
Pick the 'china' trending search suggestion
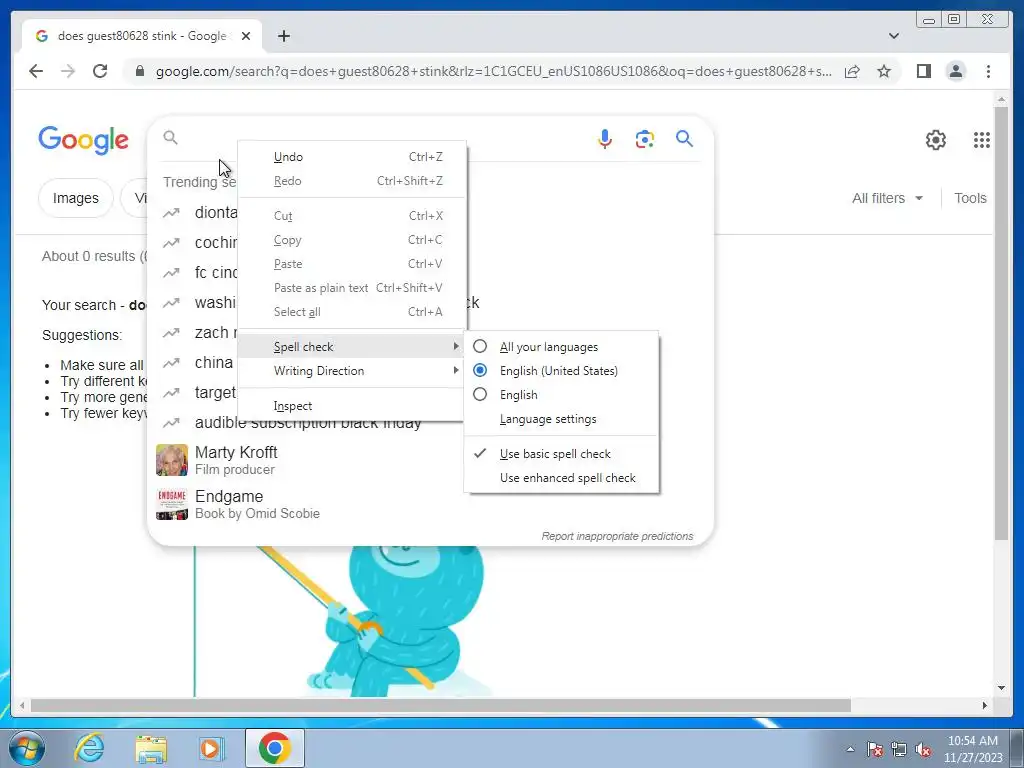pyautogui.click(x=214, y=362)
